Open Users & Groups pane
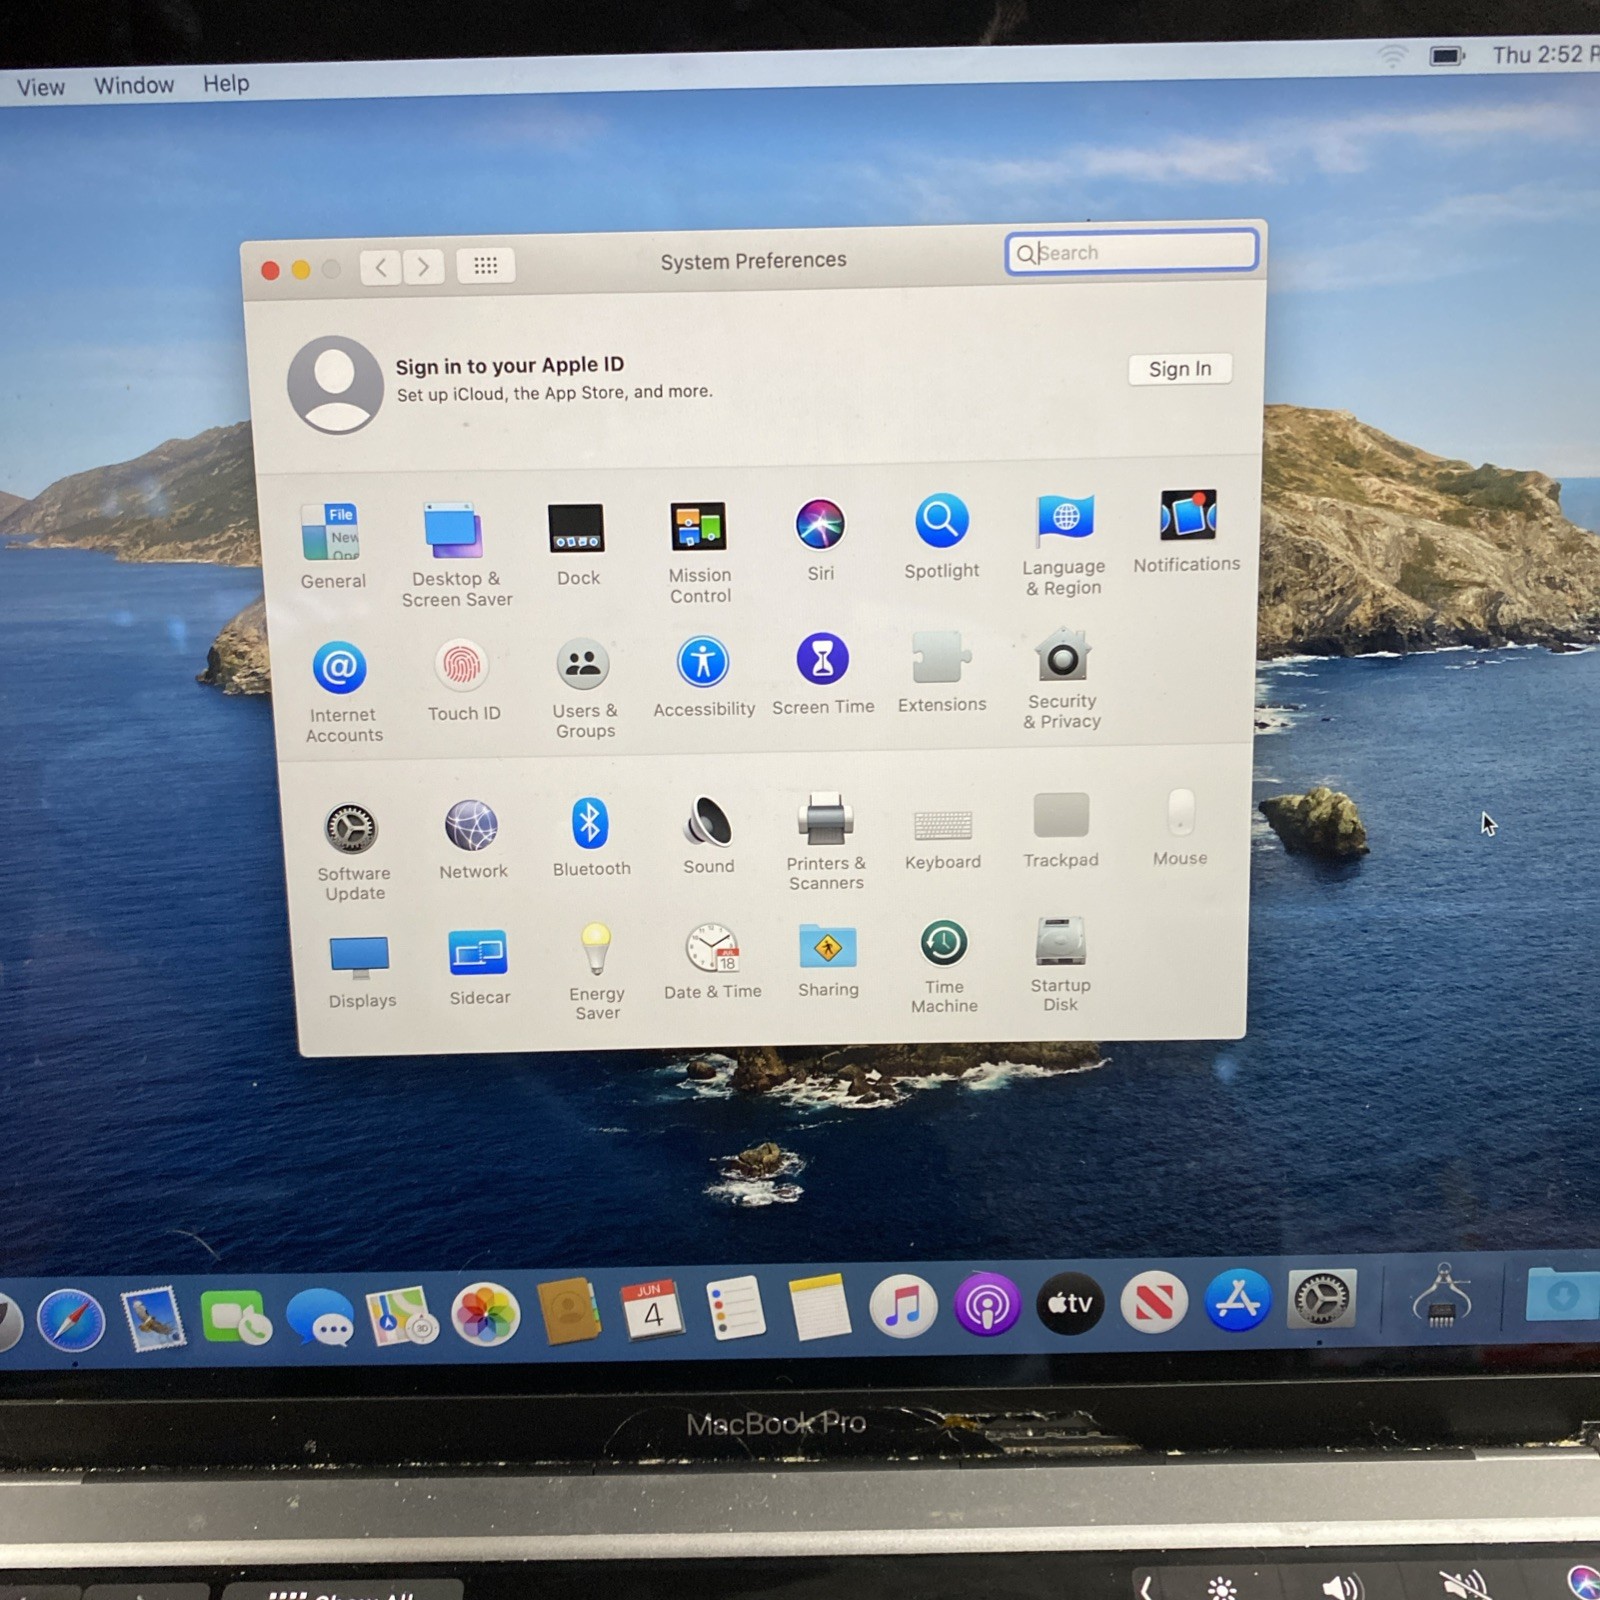 pyautogui.click(x=583, y=663)
